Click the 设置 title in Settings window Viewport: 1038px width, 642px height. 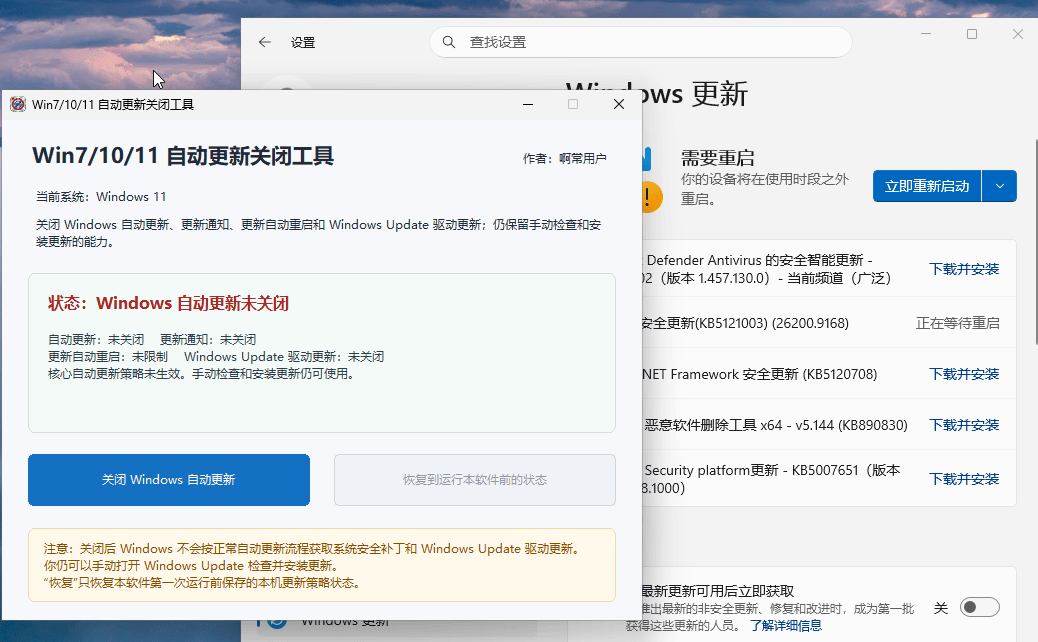(303, 42)
